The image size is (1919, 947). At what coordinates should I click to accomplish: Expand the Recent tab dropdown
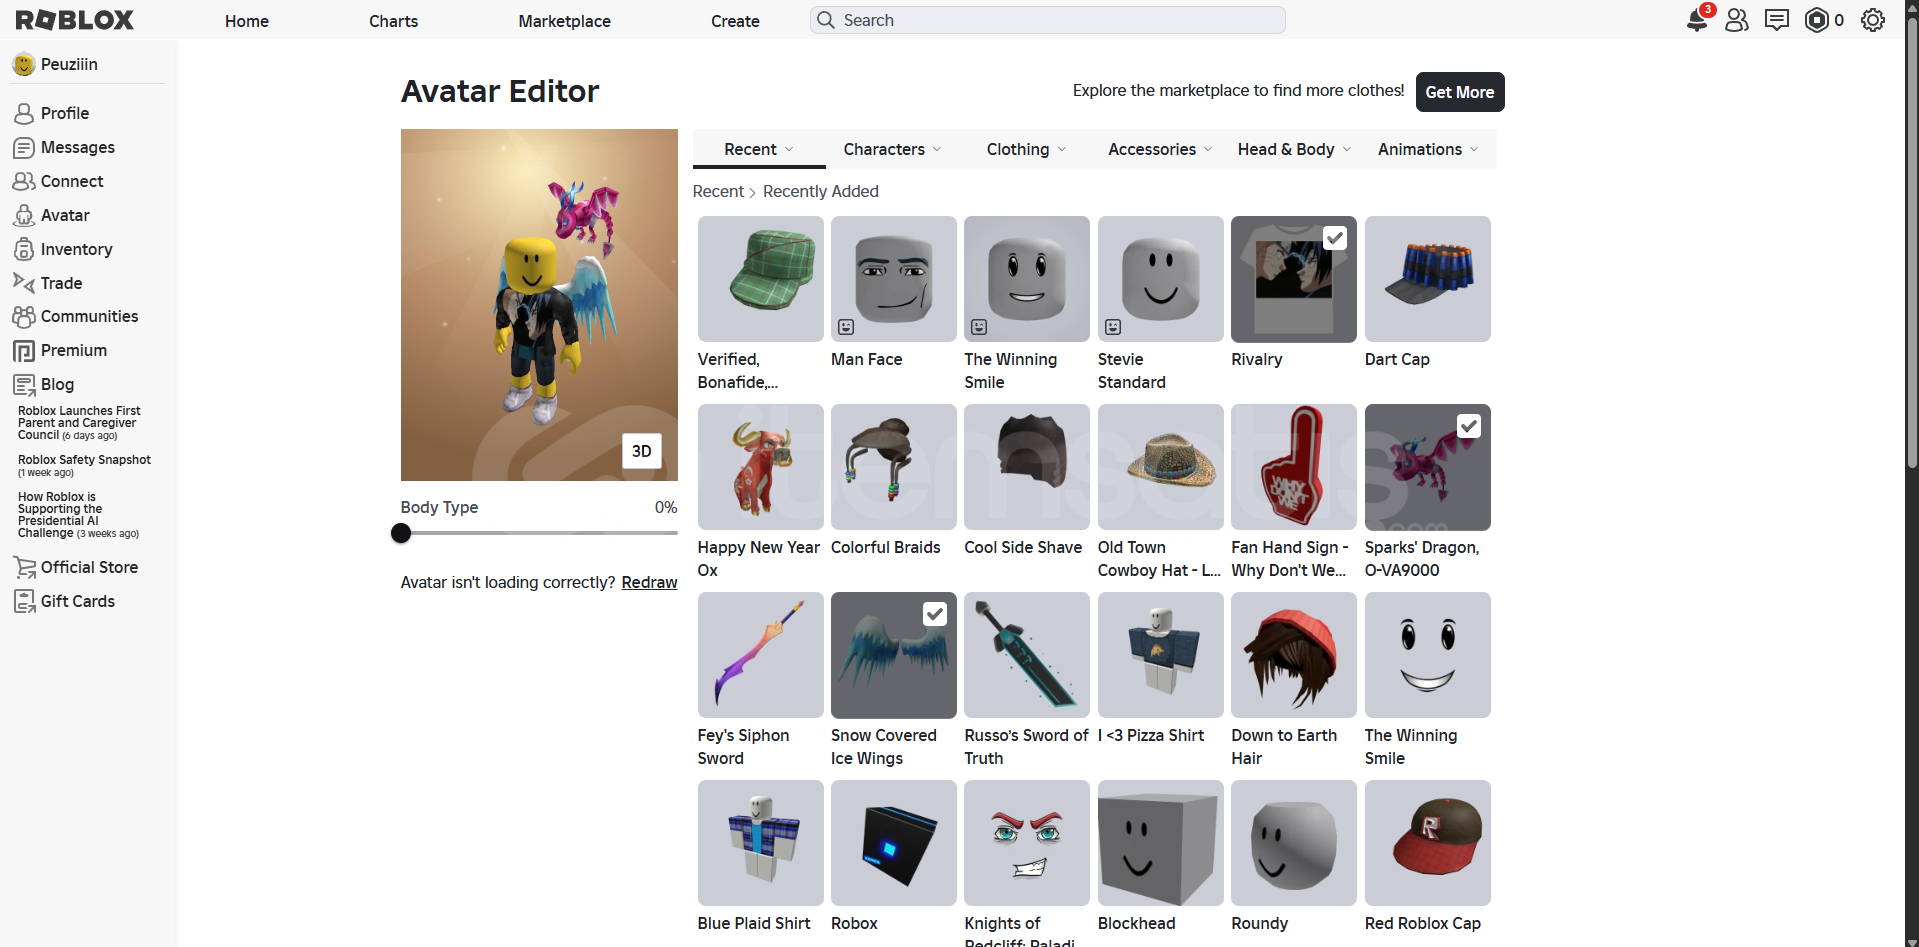click(x=759, y=149)
